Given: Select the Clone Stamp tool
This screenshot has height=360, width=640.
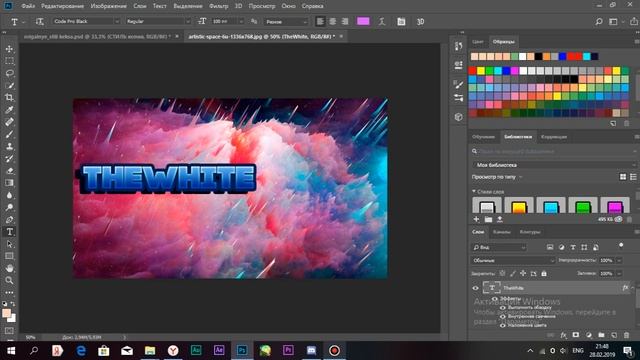Looking at the screenshot, I should point(9,147).
